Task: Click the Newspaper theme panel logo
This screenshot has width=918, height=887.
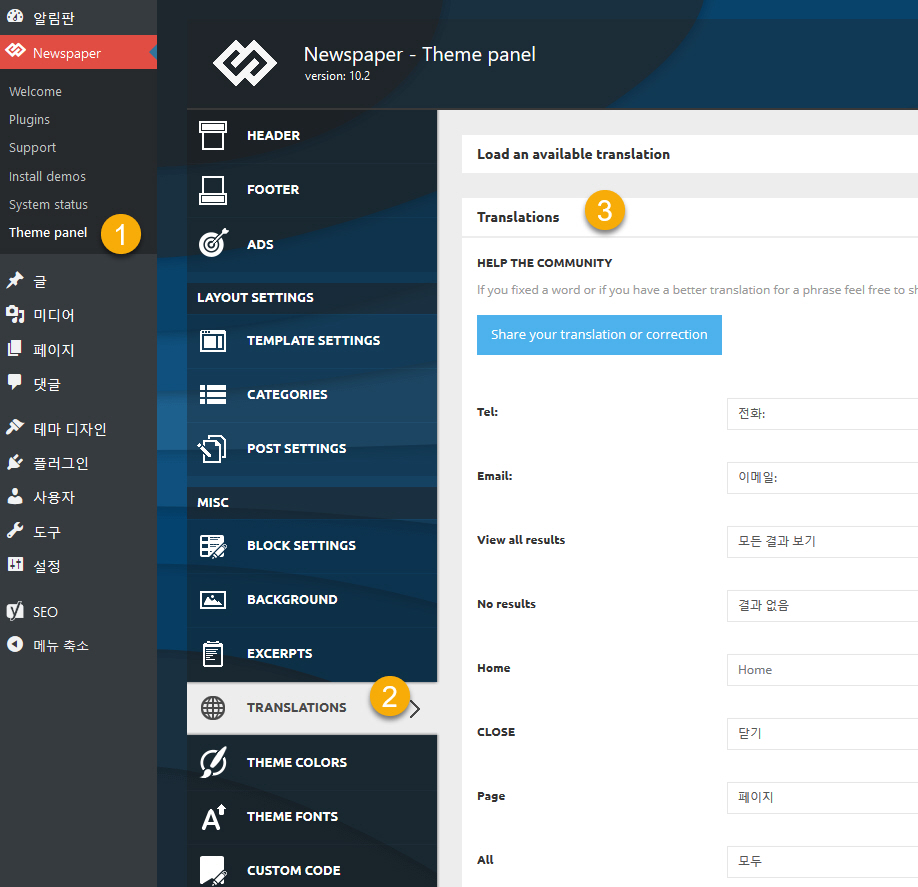Action: tap(245, 63)
